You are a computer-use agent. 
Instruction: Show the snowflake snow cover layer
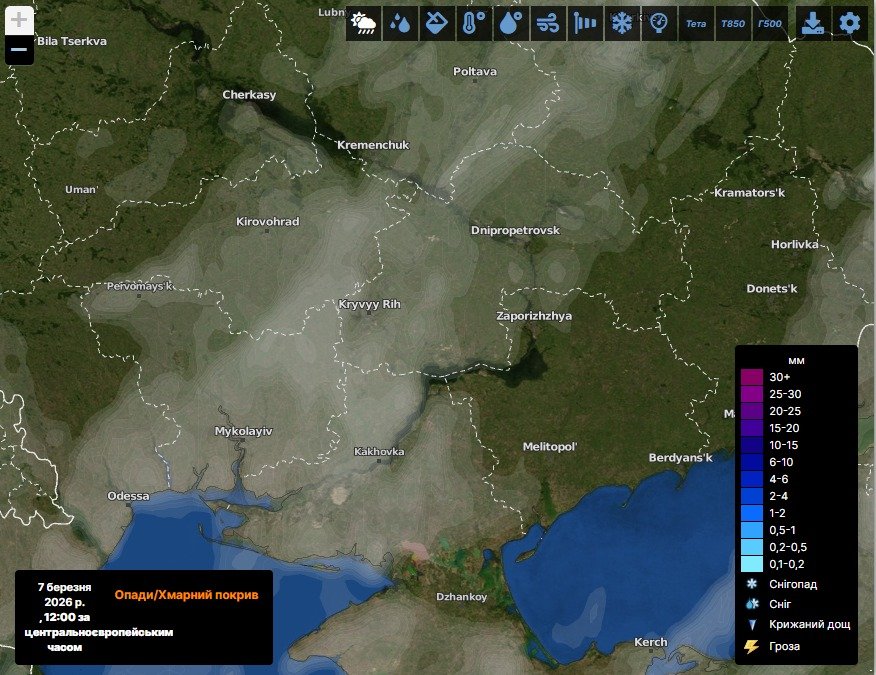click(x=621, y=22)
